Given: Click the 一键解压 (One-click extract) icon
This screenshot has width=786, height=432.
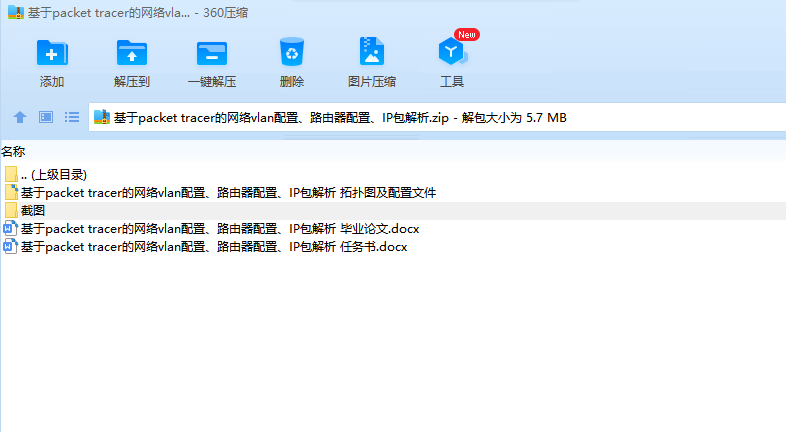Looking at the screenshot, I should [x=212, y=54].
